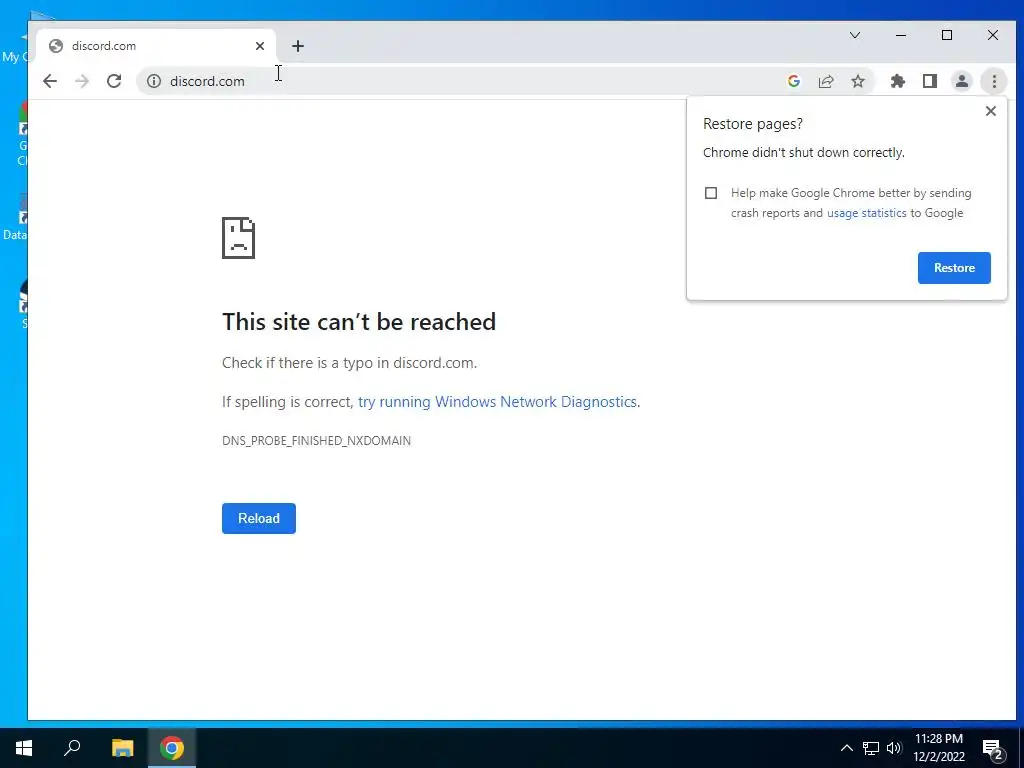Viewport: 1024px width, 768px height.
Task: Open the usage statistics link
Action: (x=867, y=213)
